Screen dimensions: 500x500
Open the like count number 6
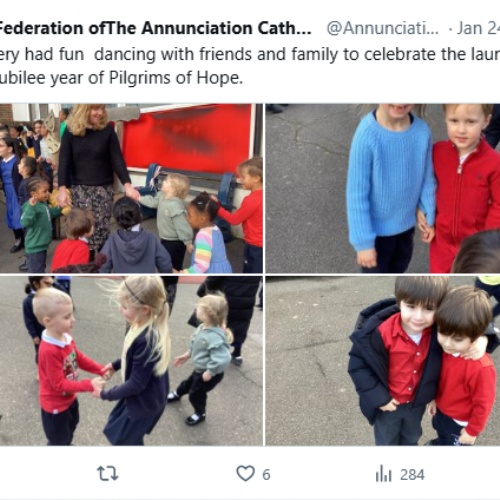[266, 475]
